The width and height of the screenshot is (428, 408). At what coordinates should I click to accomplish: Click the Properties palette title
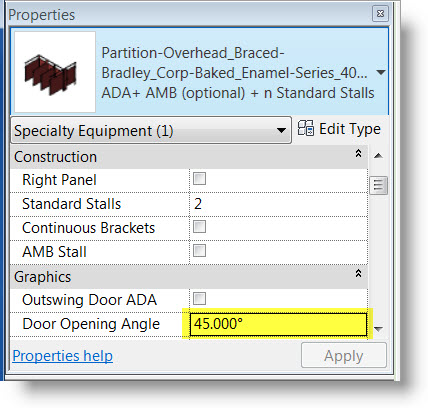42,15
